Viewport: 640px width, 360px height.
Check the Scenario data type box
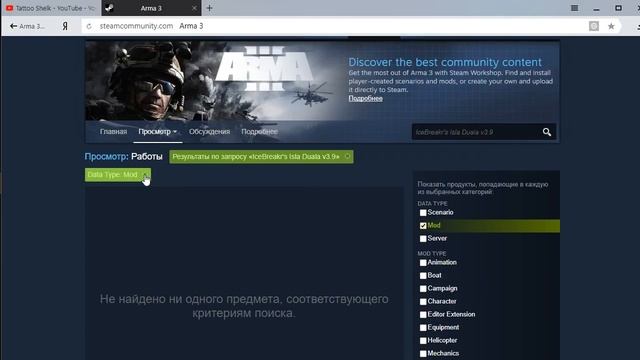pos(423,213)
